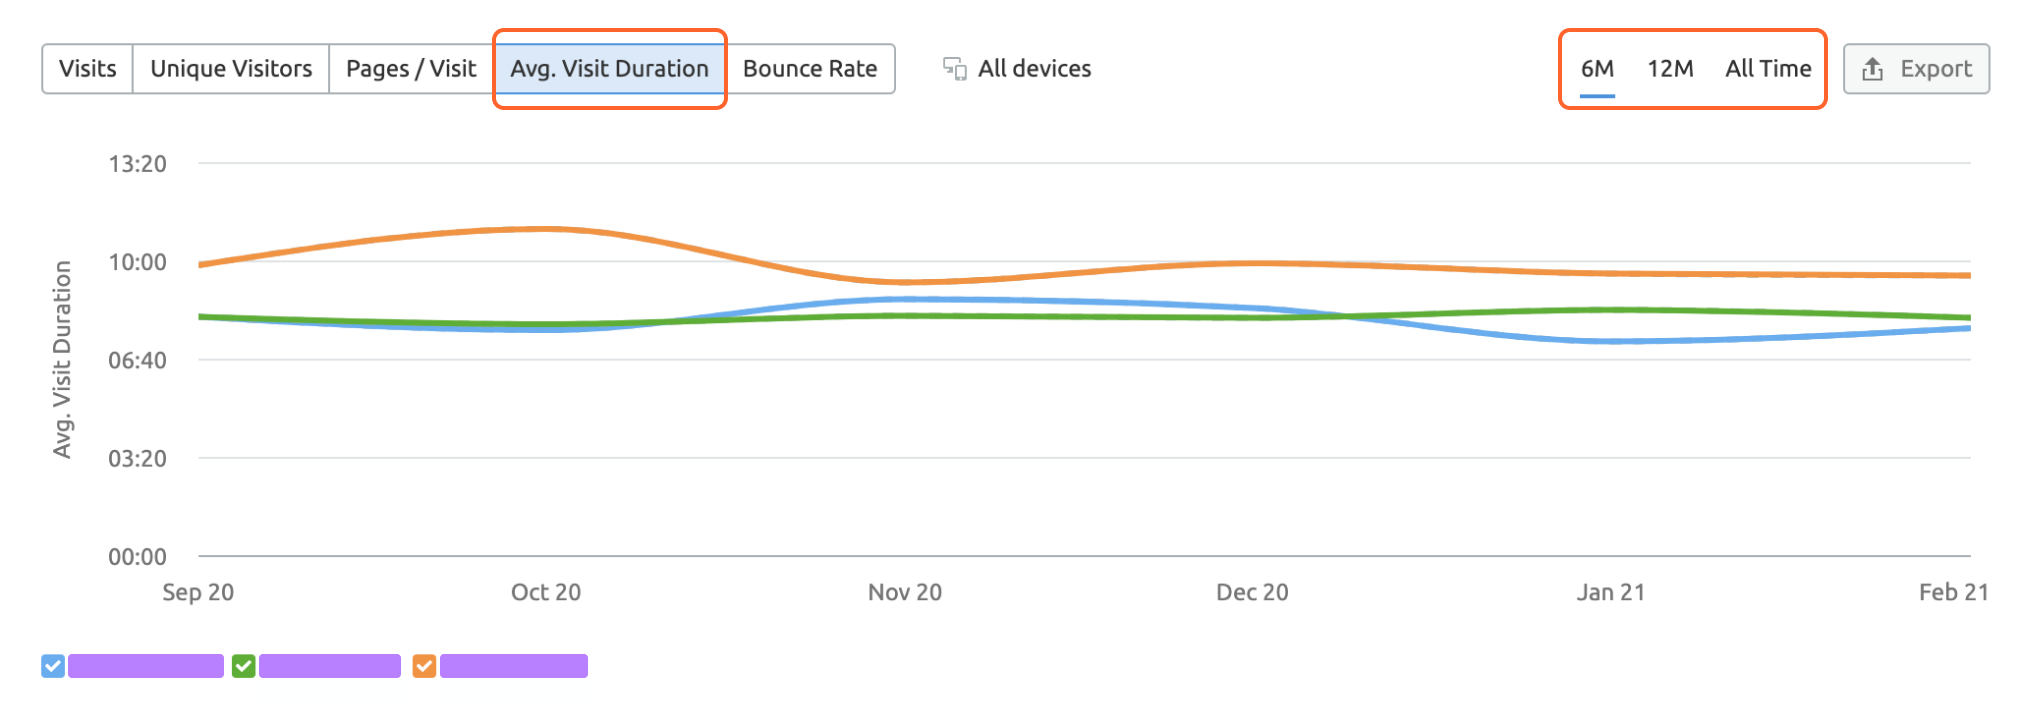Click the Export button
Viewport: 2020px width, 720px height.
1916,69
